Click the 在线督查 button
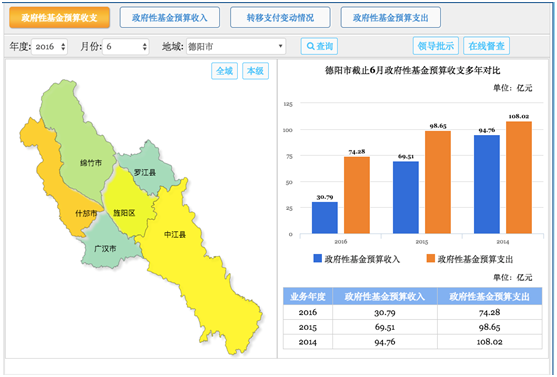The height and width of the screenshot is (377, 557). point(486,46)
